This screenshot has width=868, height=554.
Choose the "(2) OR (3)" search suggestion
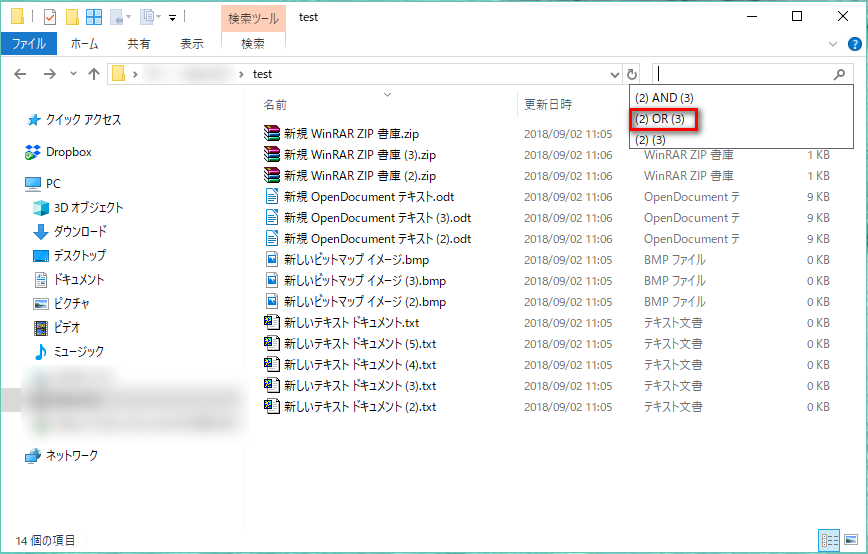(664, 119)
